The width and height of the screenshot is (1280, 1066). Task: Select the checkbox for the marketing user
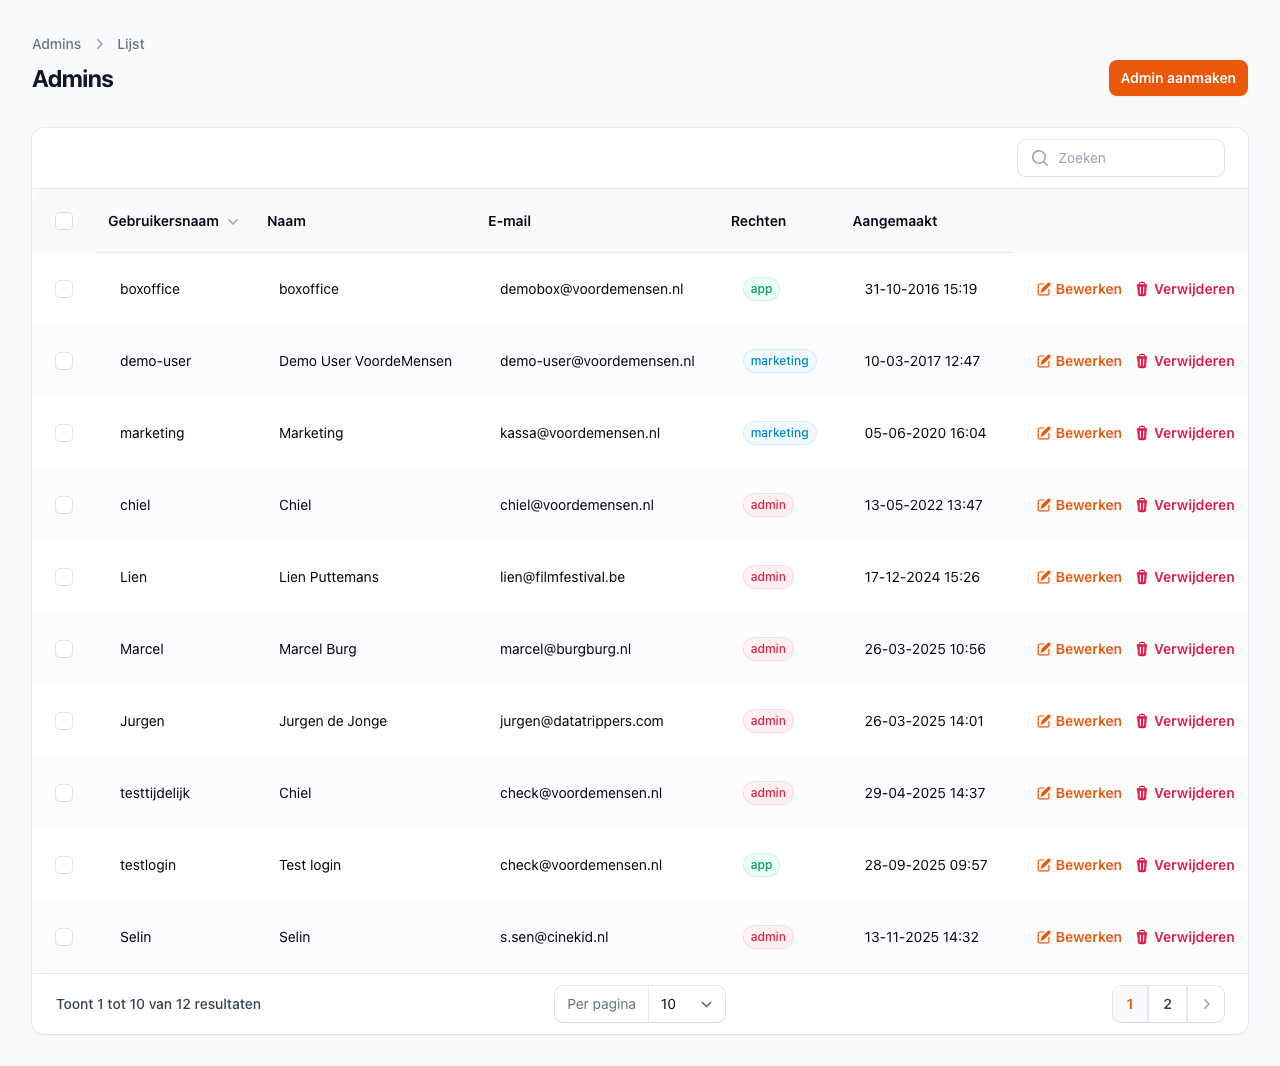coord(64,433)
